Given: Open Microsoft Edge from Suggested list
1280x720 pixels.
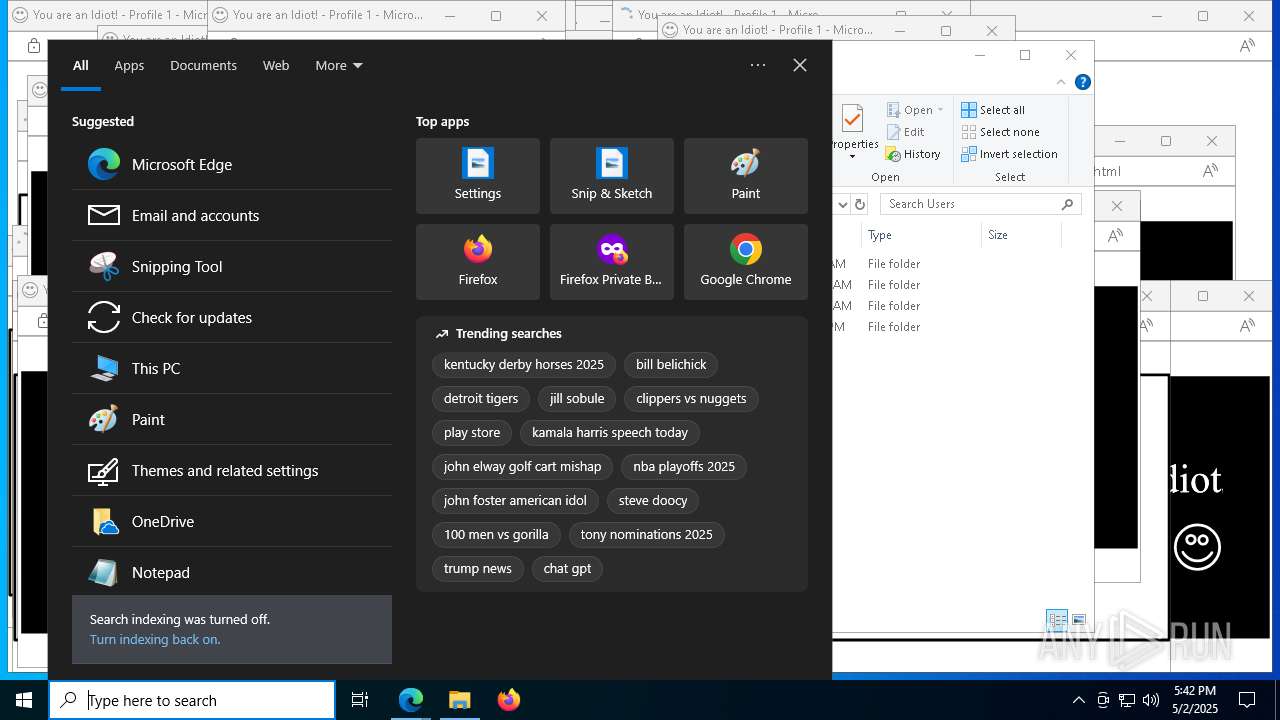Looking at the screenshot, I should tap(232, 164).
